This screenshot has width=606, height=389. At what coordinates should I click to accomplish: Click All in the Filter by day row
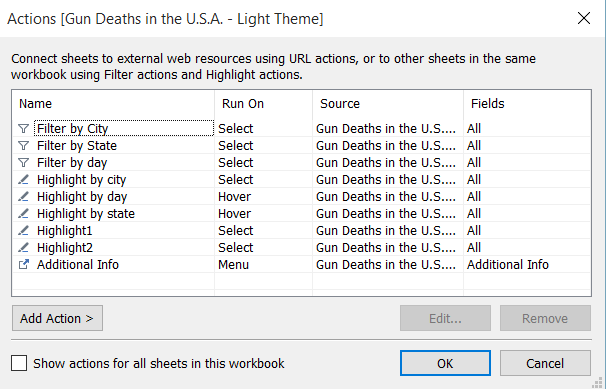(474, 163)
